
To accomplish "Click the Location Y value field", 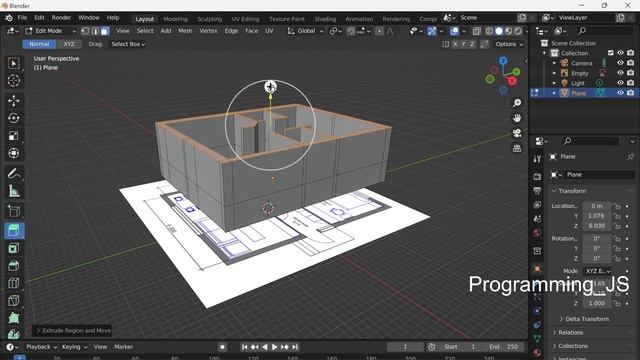I will (x=597, y=216).
